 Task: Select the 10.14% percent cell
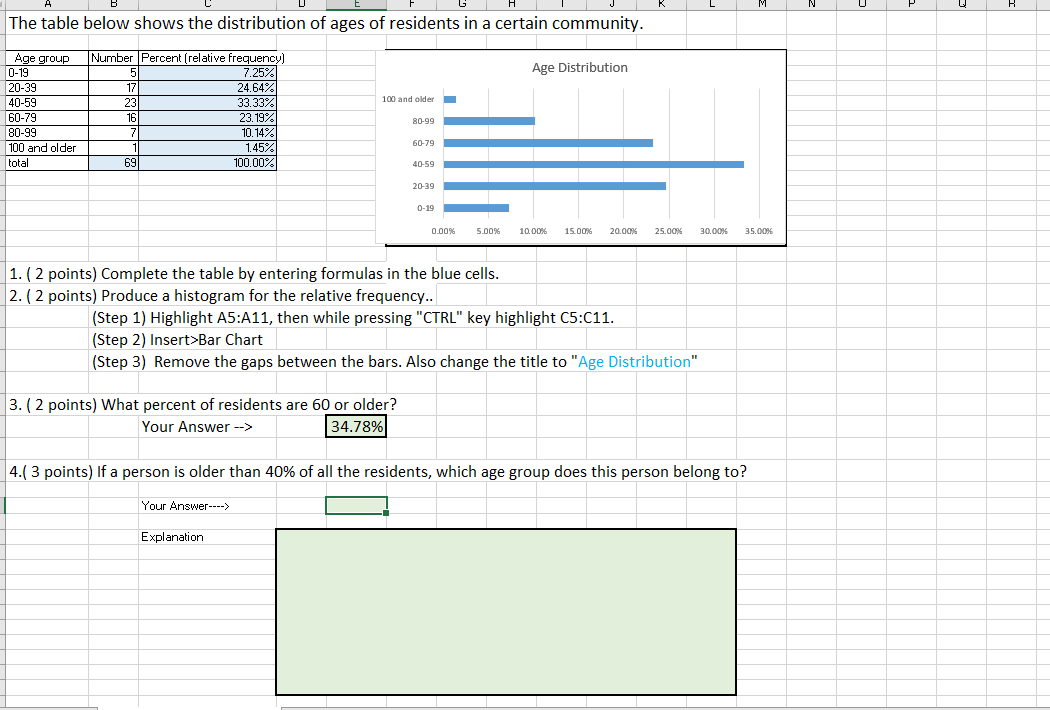[x=208, y=133]
